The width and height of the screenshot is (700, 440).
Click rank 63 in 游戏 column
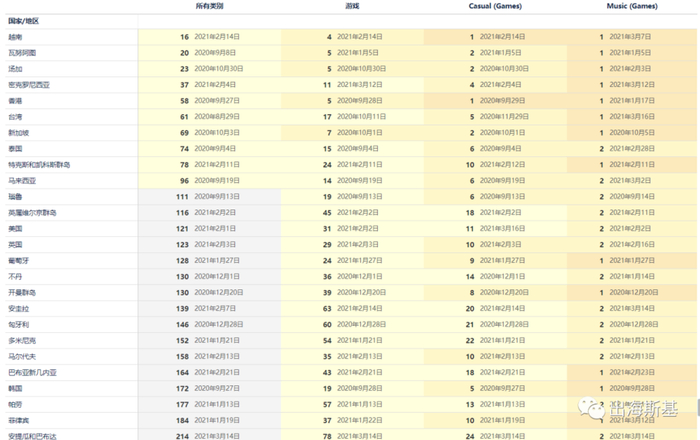point(327,309)
